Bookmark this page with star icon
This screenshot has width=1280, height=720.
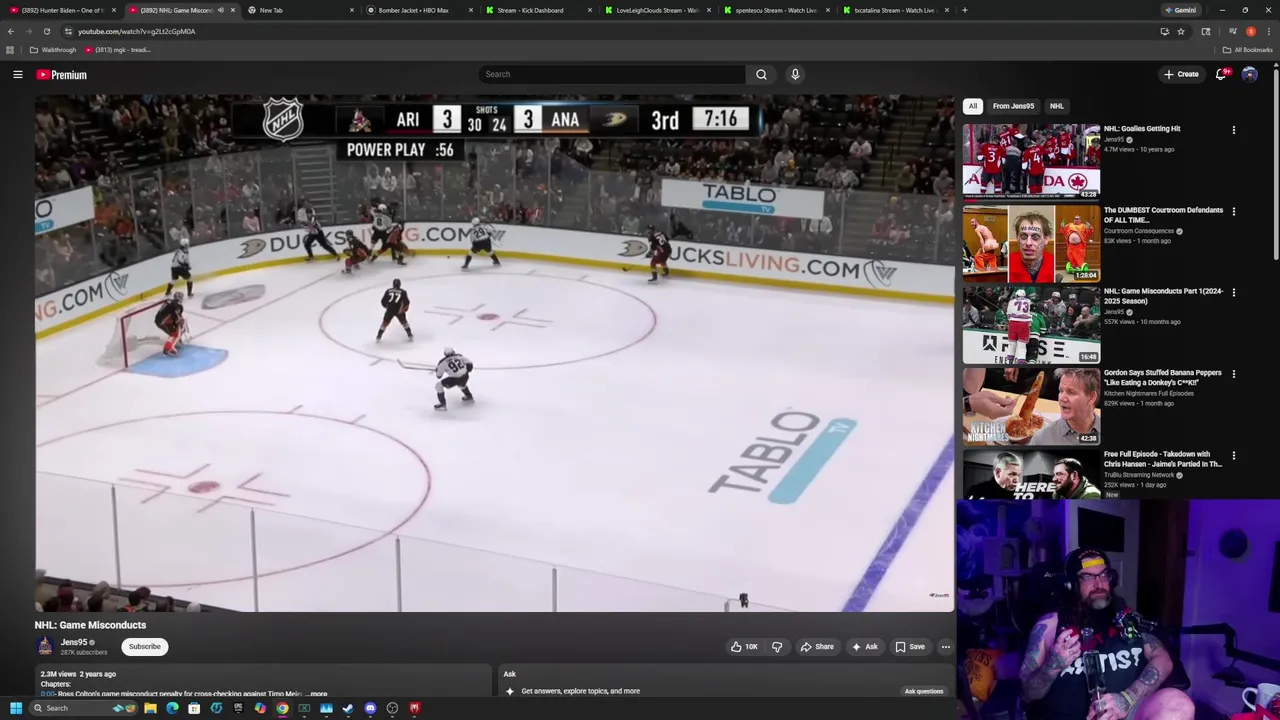pos(1181,31)
